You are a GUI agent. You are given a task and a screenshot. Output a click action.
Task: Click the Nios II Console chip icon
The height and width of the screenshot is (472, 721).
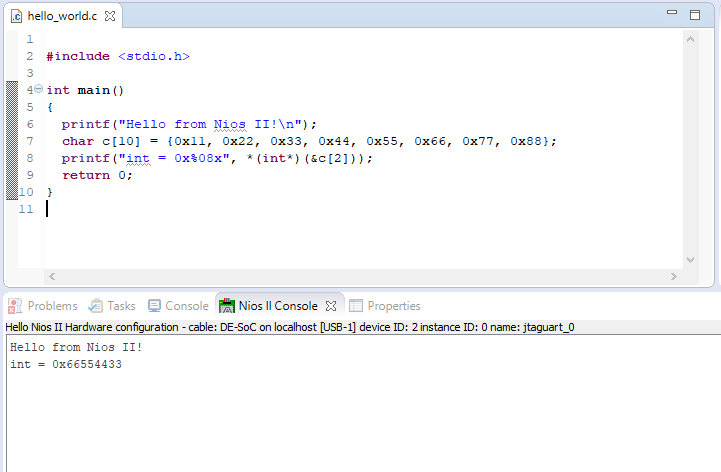(x=227, y=306)
